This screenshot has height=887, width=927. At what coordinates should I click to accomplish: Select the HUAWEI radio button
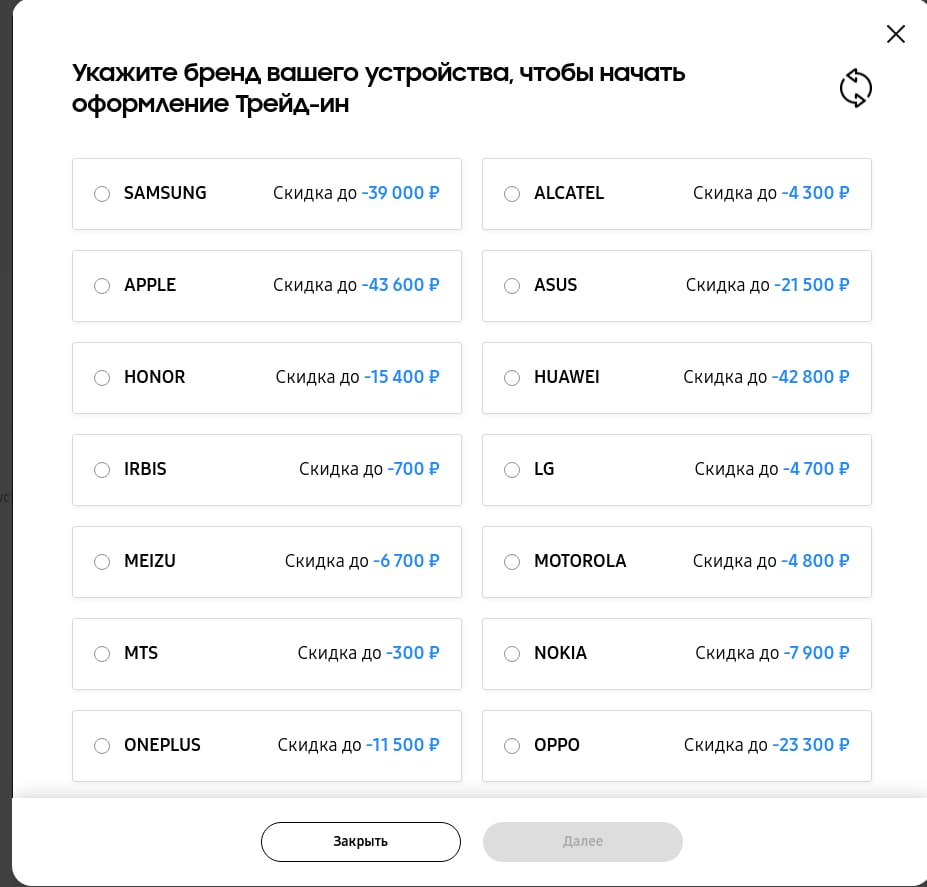(x=512, y=378)
